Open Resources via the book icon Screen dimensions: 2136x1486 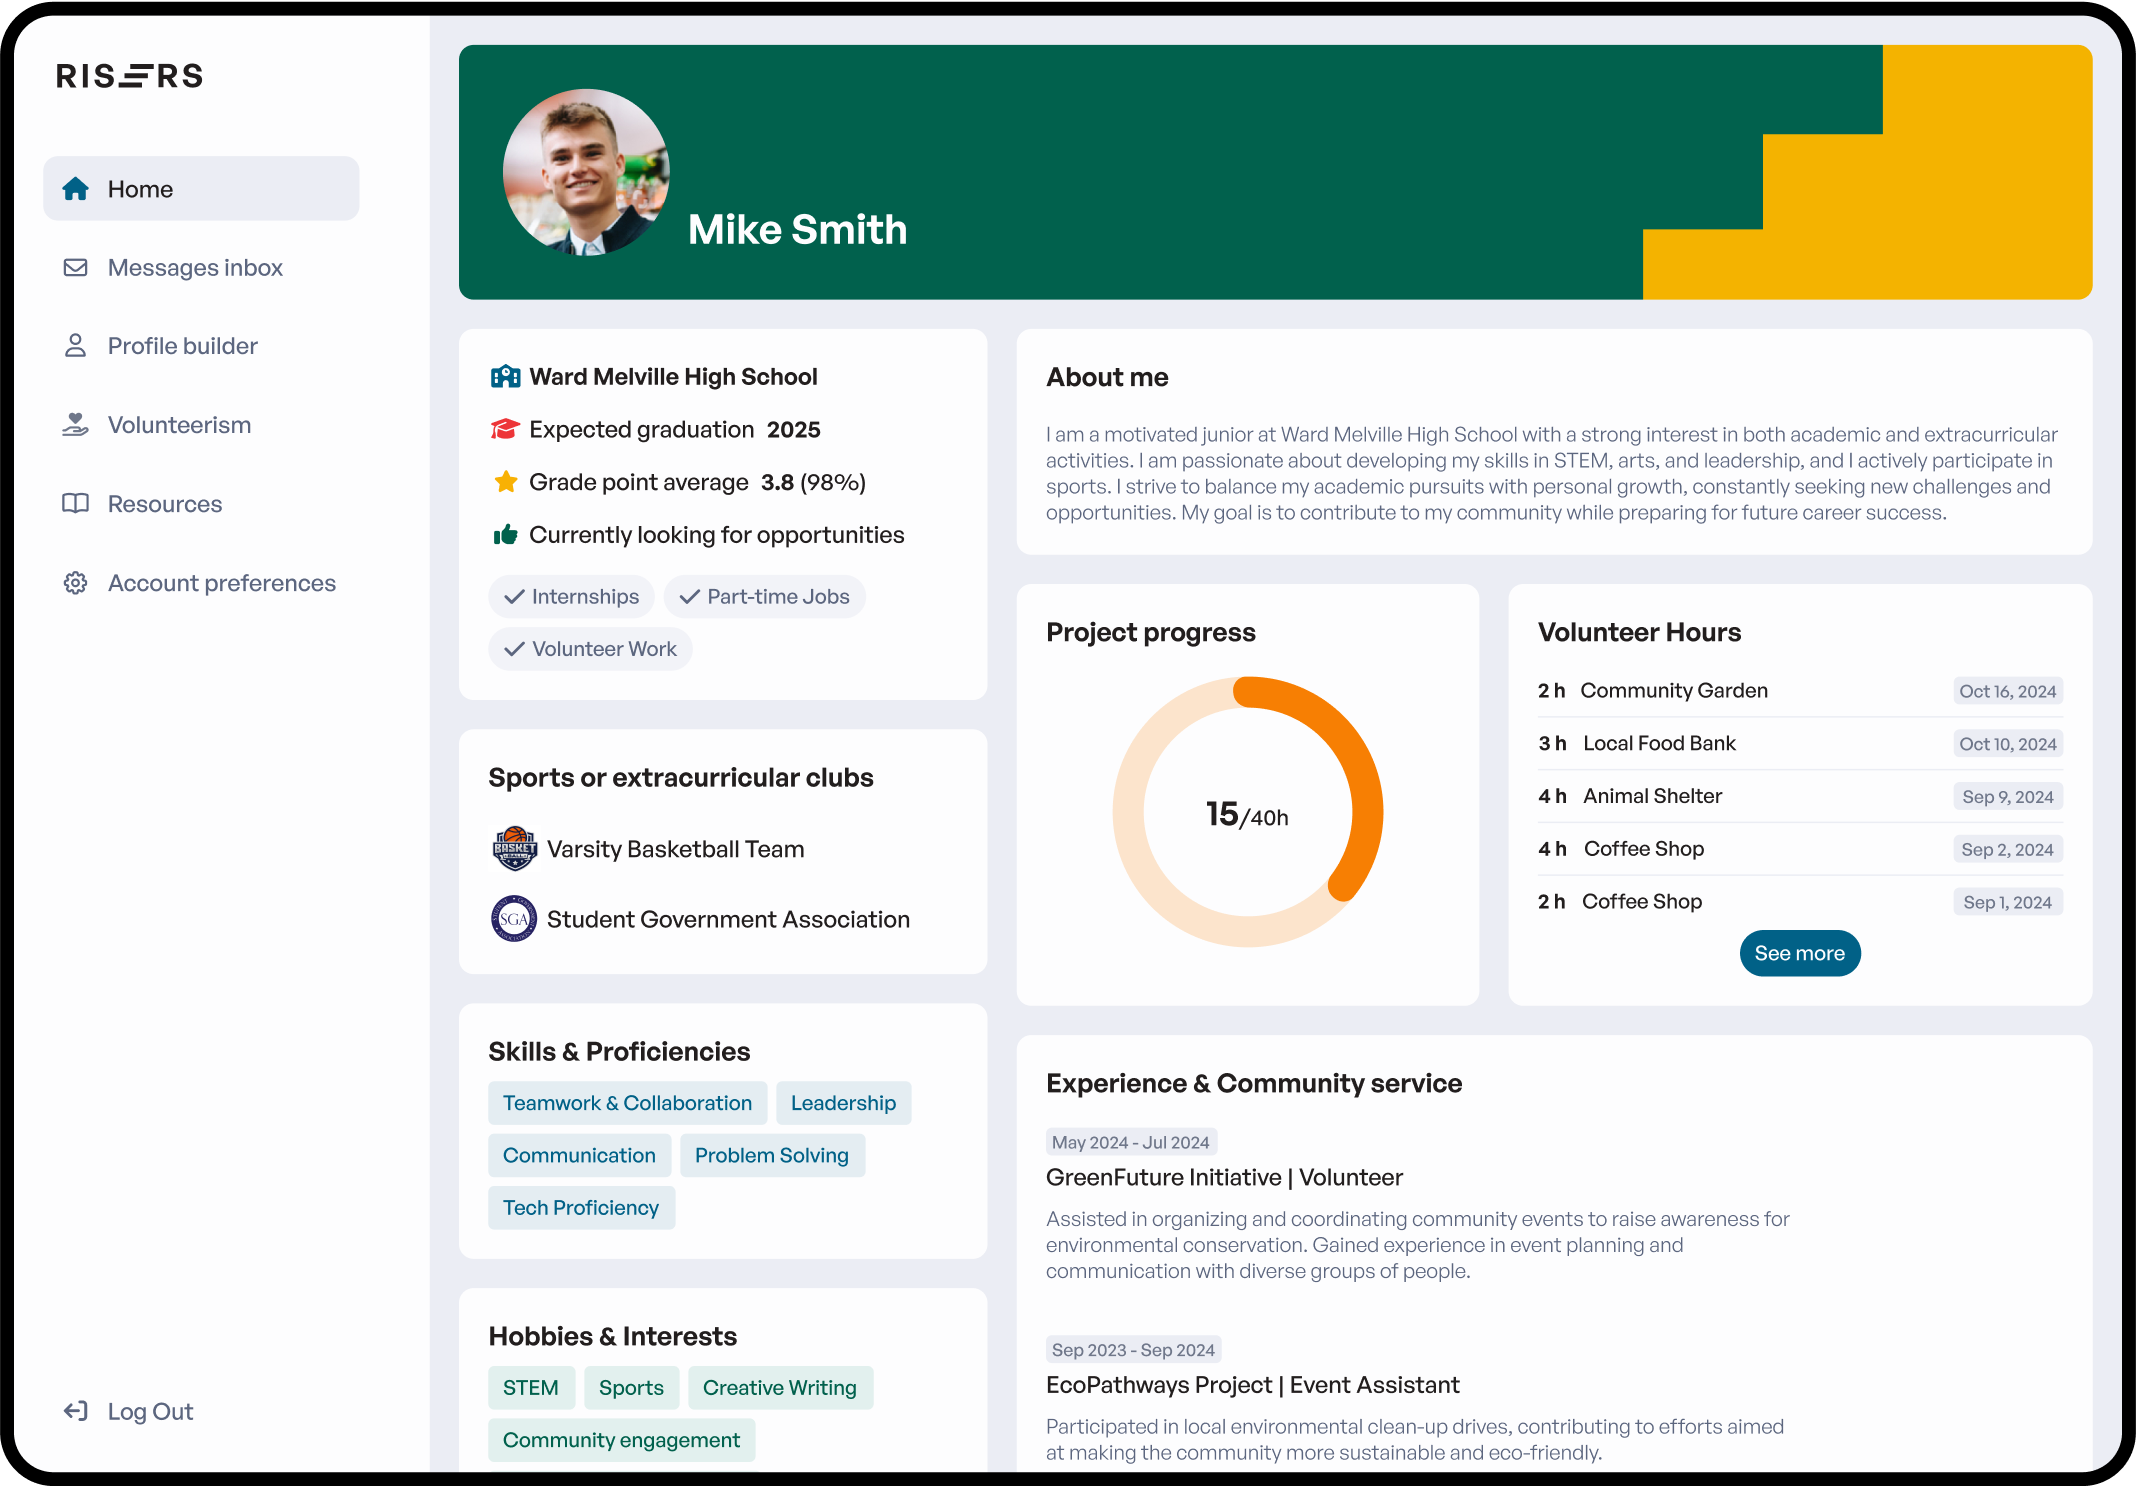(75, 503)
